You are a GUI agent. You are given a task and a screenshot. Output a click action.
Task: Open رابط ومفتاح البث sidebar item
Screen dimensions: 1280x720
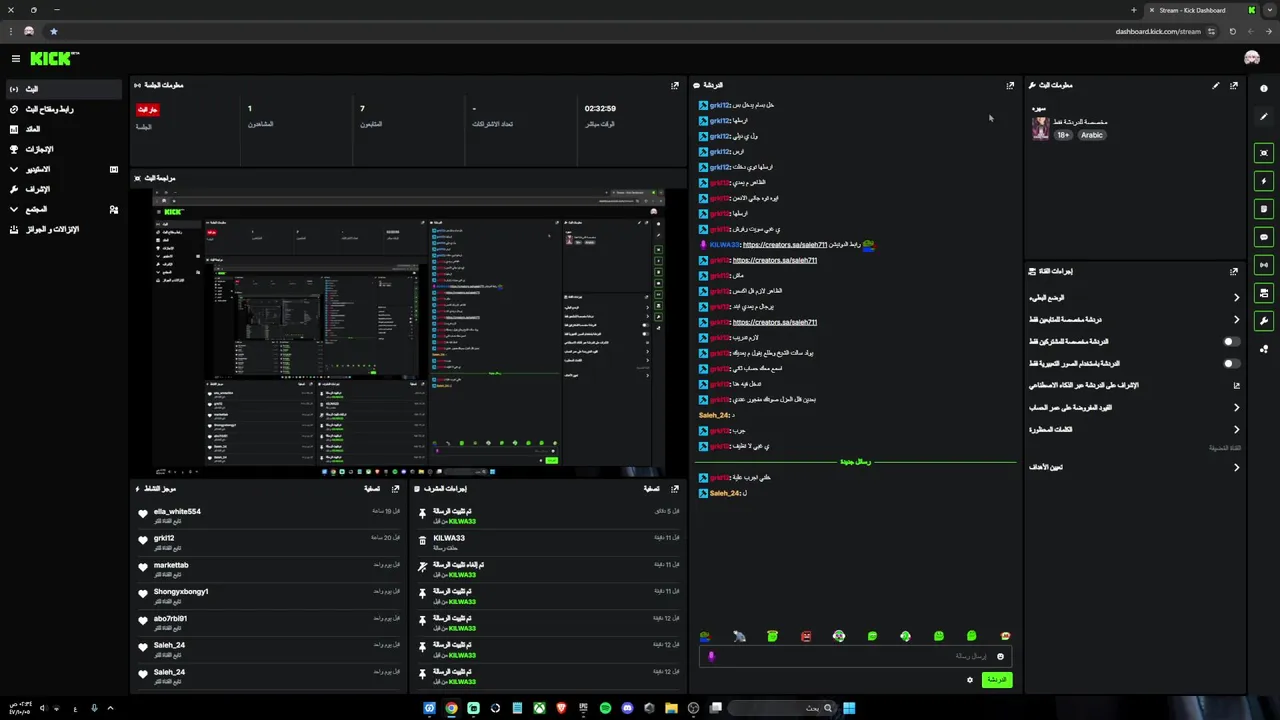pos(62,109)
